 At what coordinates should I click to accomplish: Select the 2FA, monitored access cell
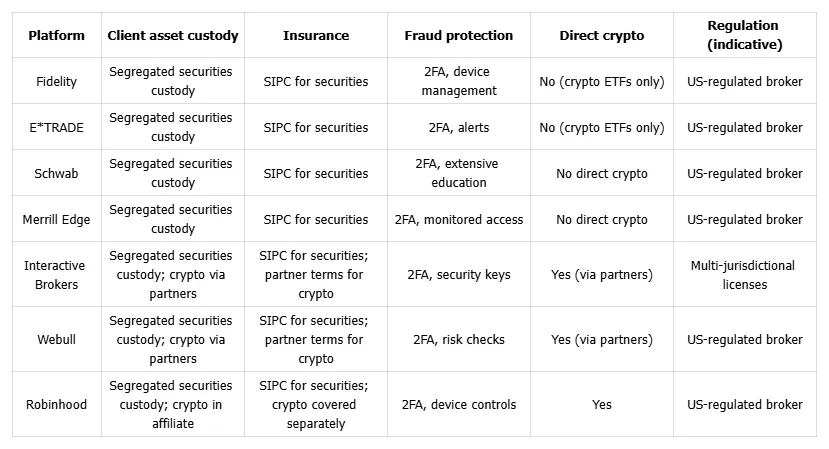459,220
